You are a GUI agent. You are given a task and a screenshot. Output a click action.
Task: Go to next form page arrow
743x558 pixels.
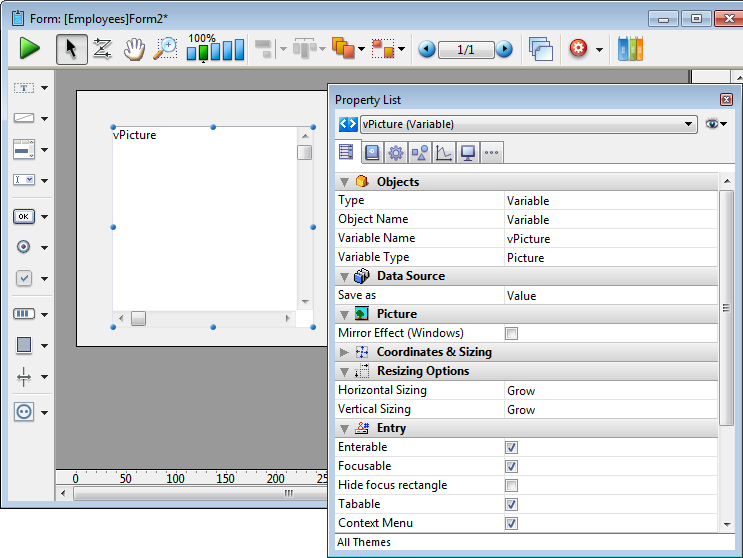pyautogui.click(x=505, y=49)
